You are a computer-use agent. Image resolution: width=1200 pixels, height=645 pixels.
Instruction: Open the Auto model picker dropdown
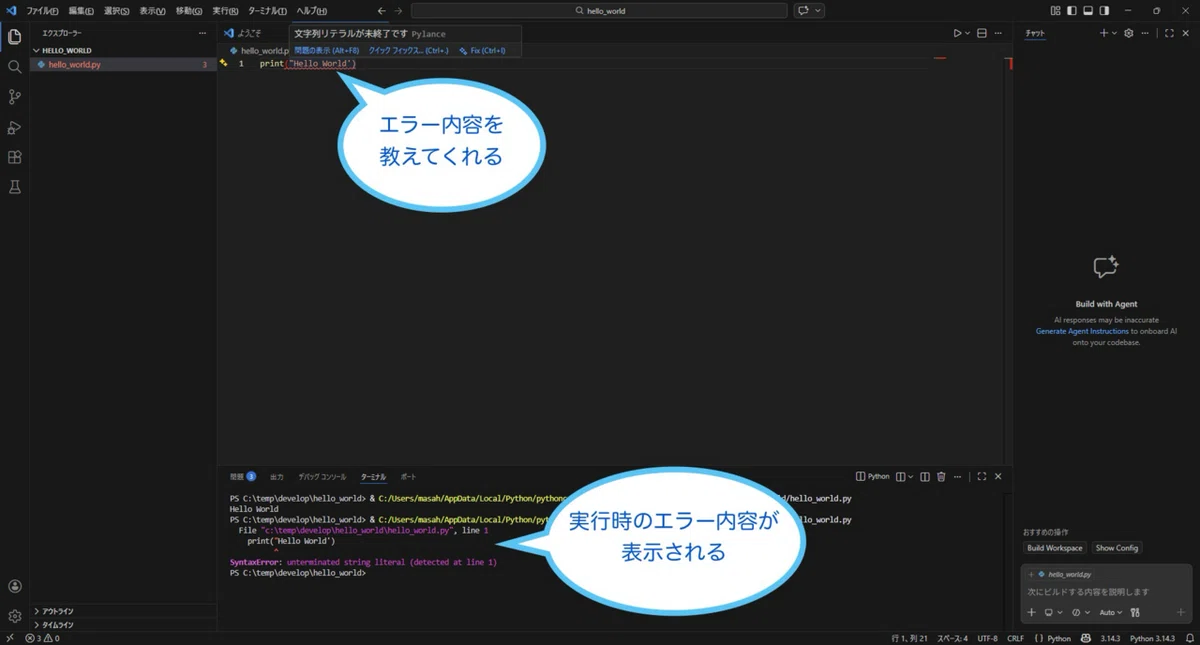[1111, 613]
